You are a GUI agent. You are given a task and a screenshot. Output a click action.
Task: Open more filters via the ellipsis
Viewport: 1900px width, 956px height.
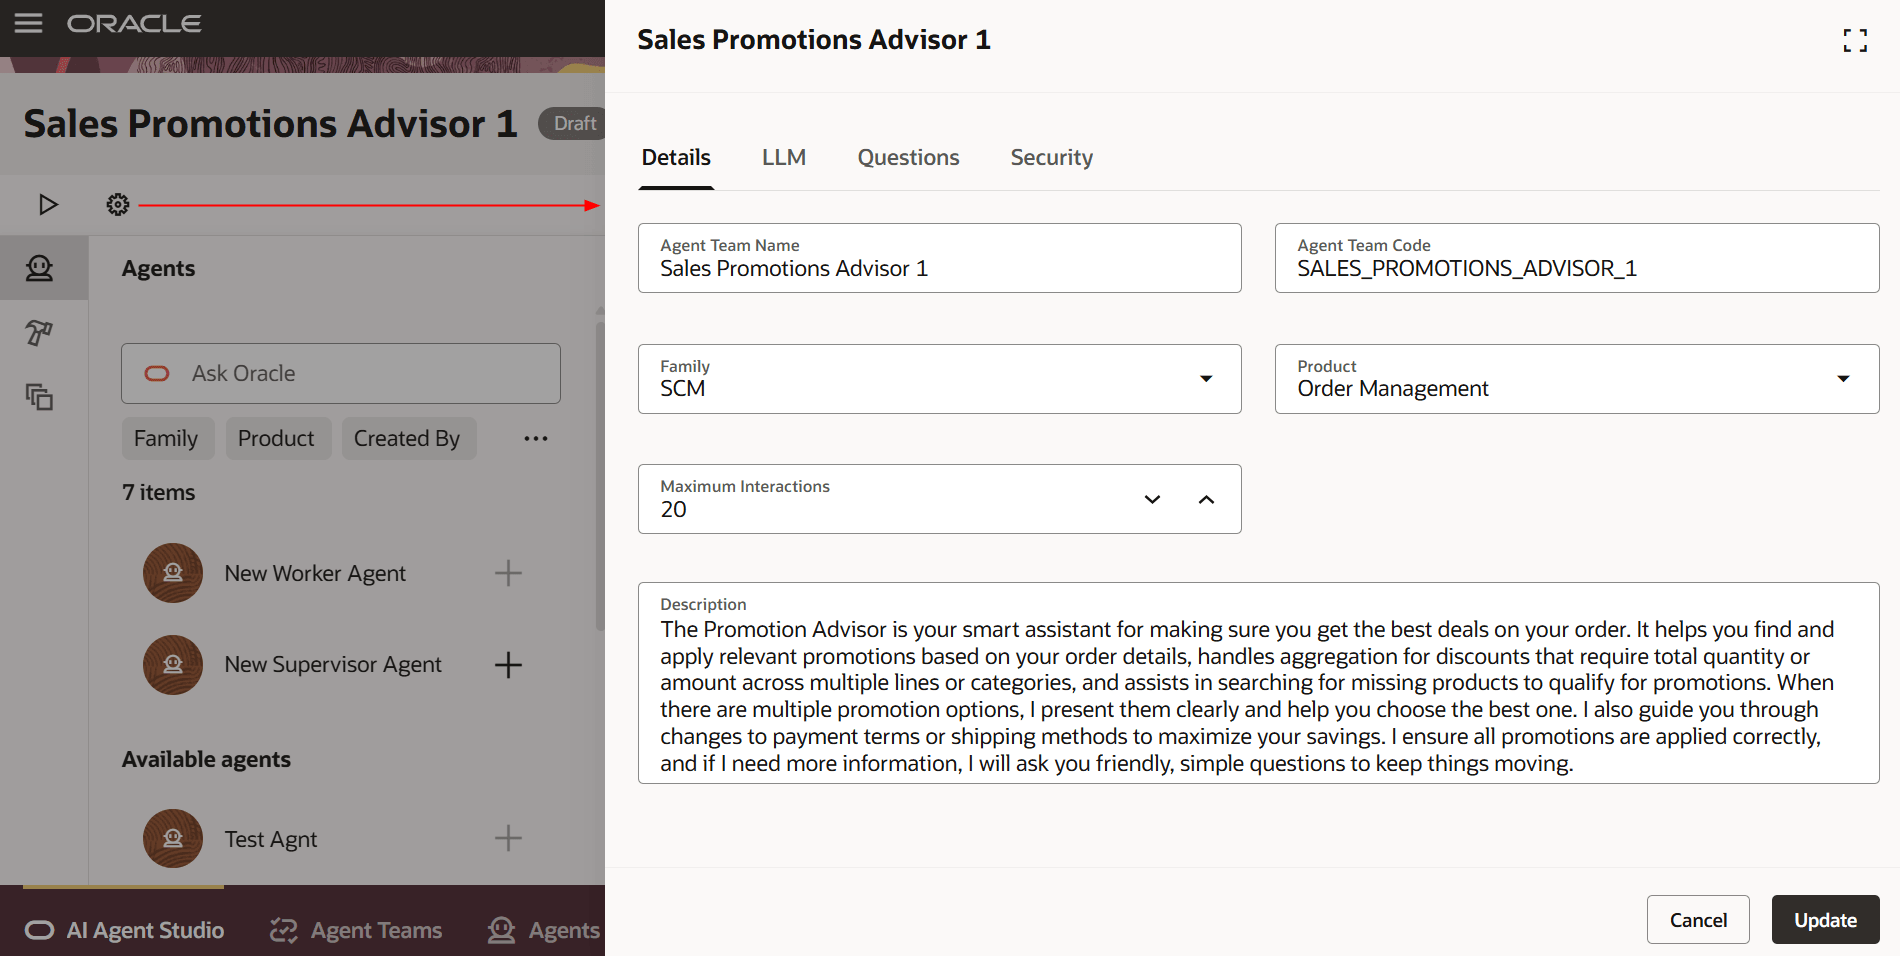536,438
